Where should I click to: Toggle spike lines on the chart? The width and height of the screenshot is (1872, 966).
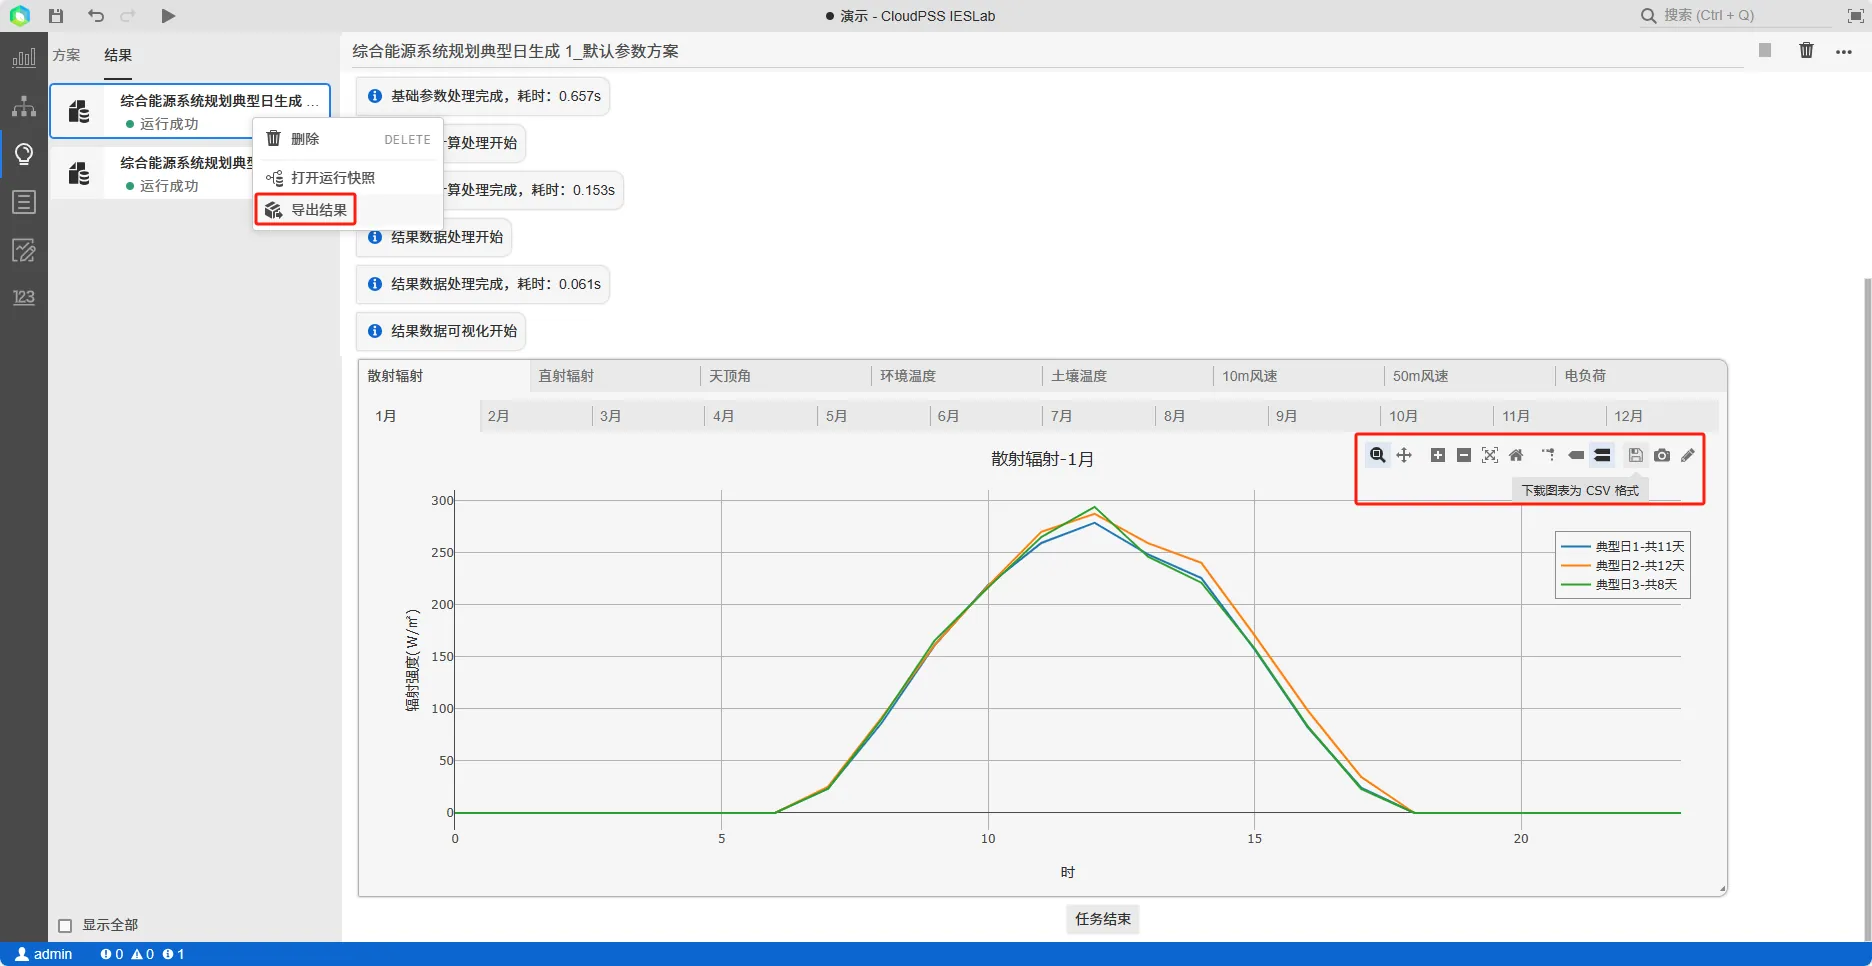(x=1548, y=455)
